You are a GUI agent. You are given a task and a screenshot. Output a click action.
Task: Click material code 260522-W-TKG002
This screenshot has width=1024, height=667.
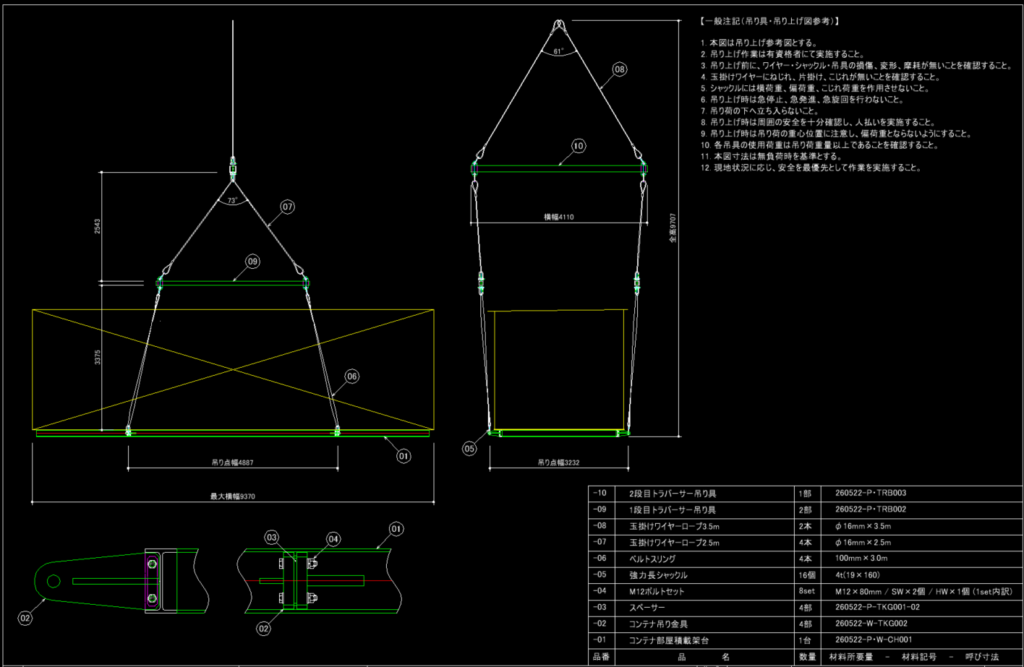click(x=871, y=623)
